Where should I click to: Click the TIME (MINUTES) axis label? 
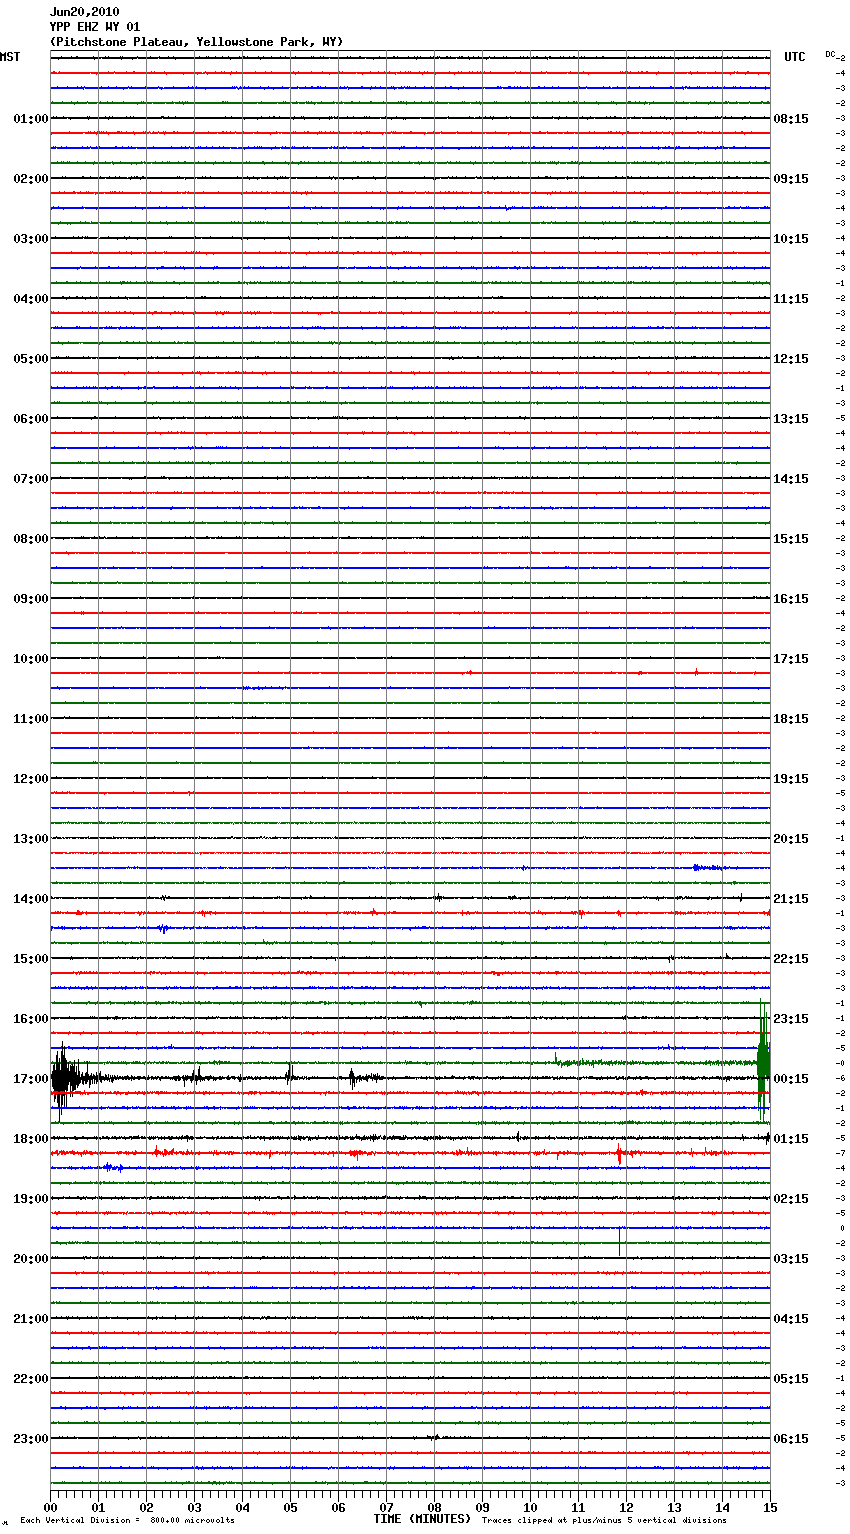[x=421, y=1519]
